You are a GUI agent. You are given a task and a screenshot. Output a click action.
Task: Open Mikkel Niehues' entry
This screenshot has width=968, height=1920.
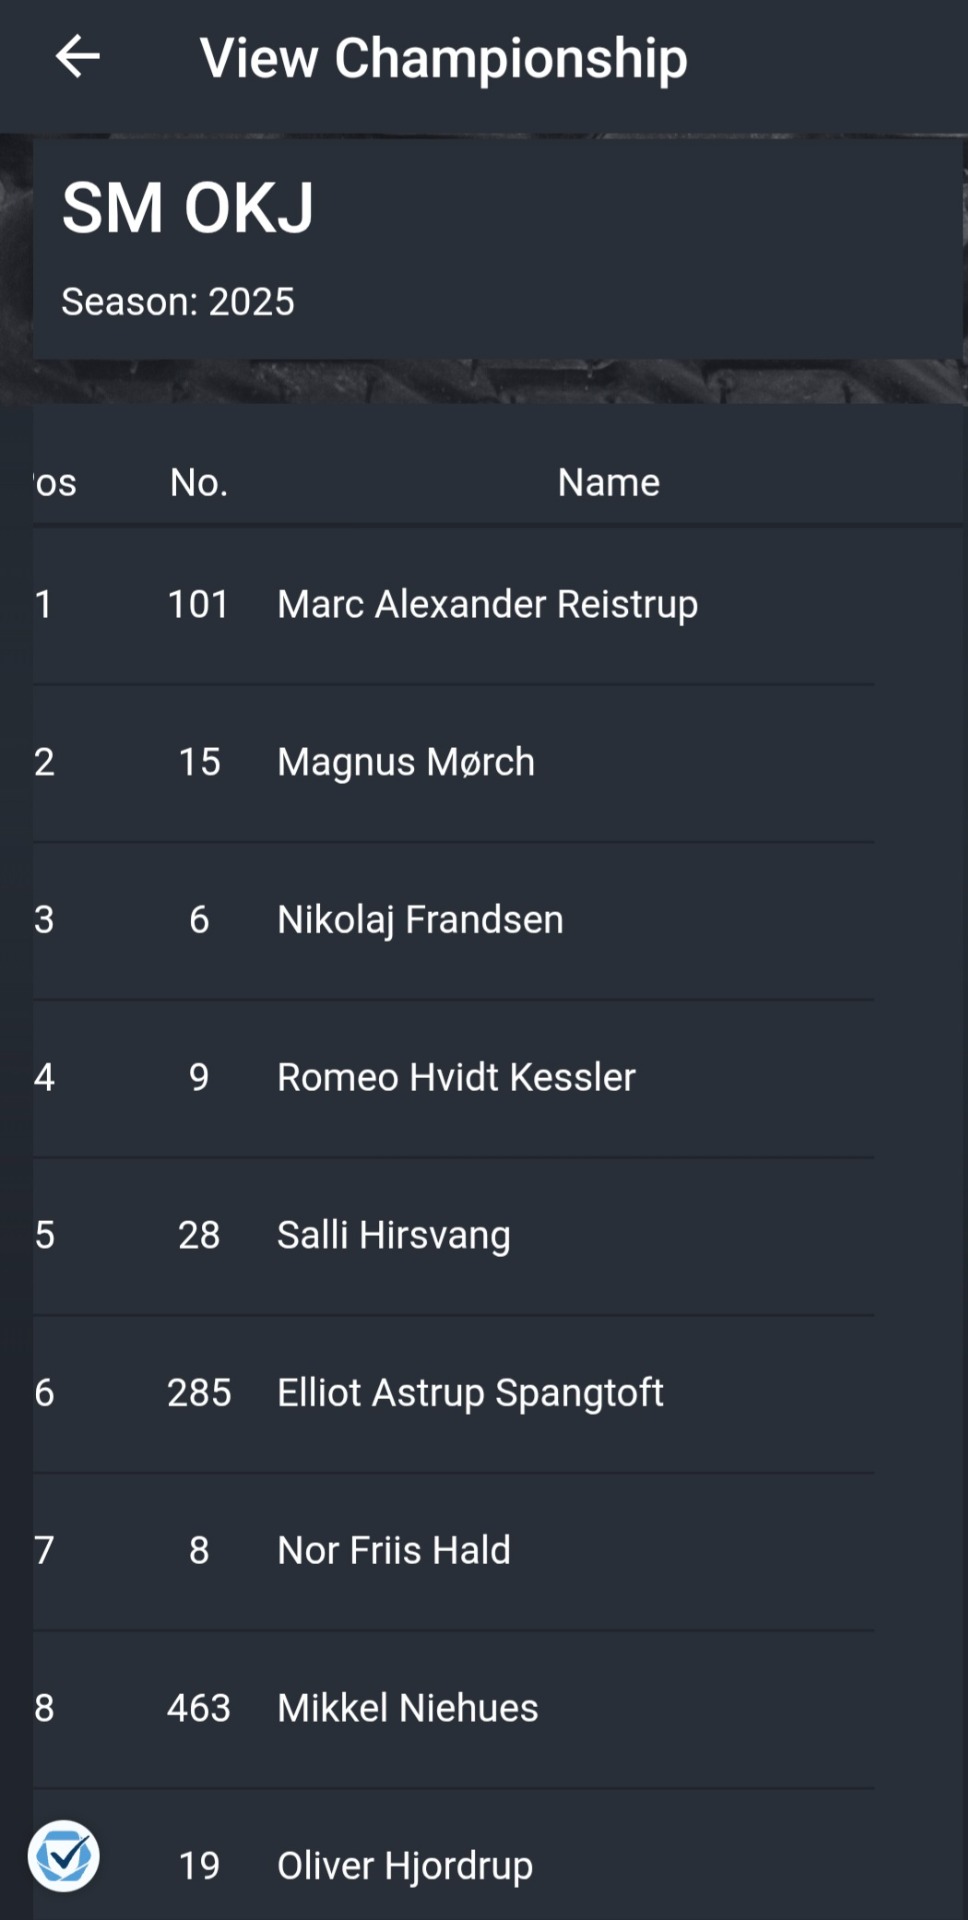(407, 1708)
